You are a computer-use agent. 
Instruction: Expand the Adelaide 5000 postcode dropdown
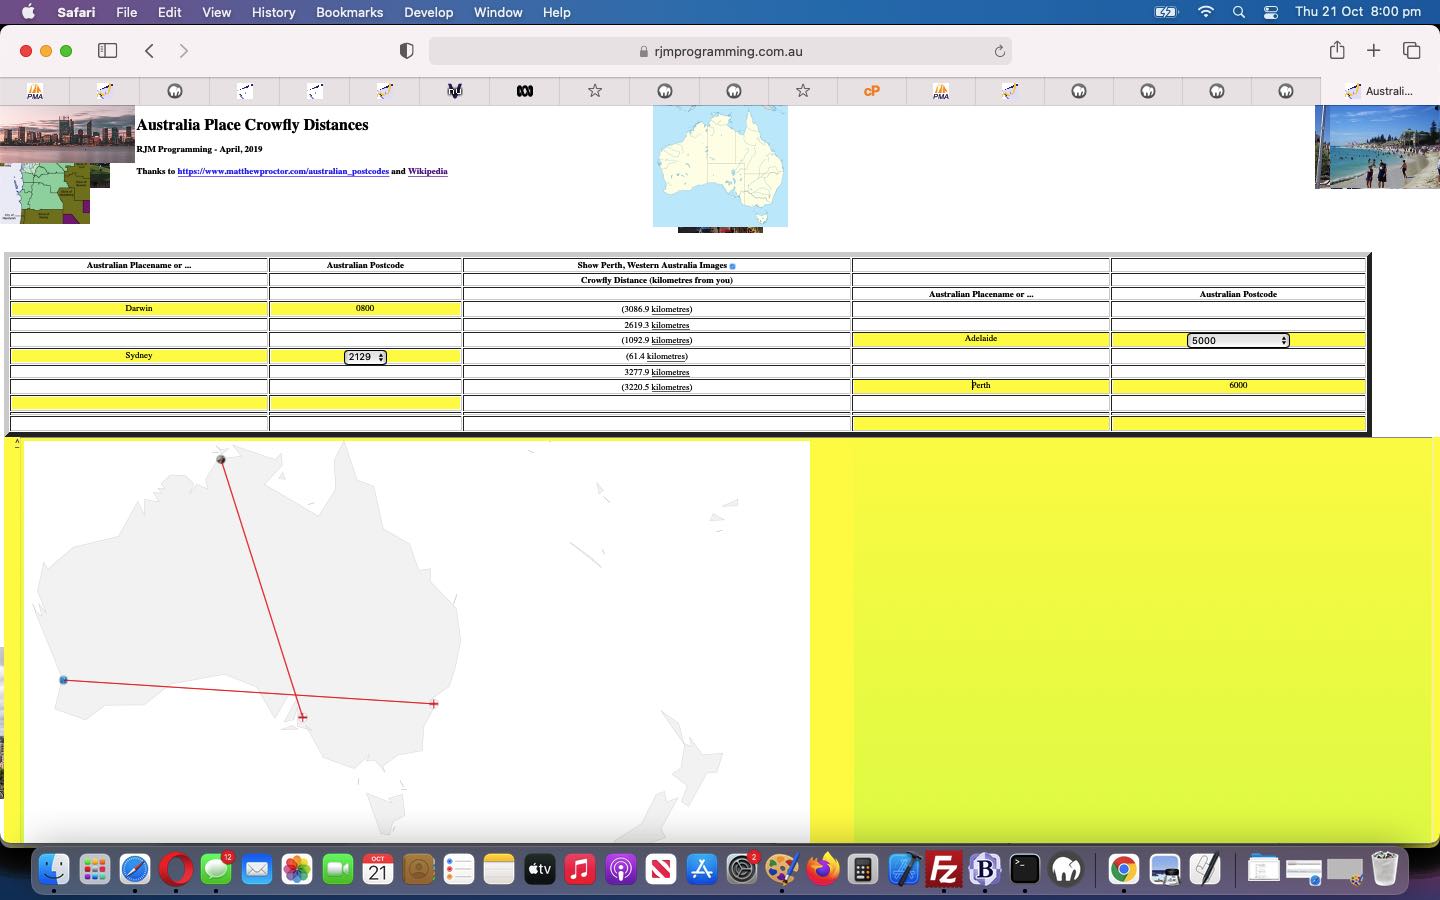click(1238, 341)
